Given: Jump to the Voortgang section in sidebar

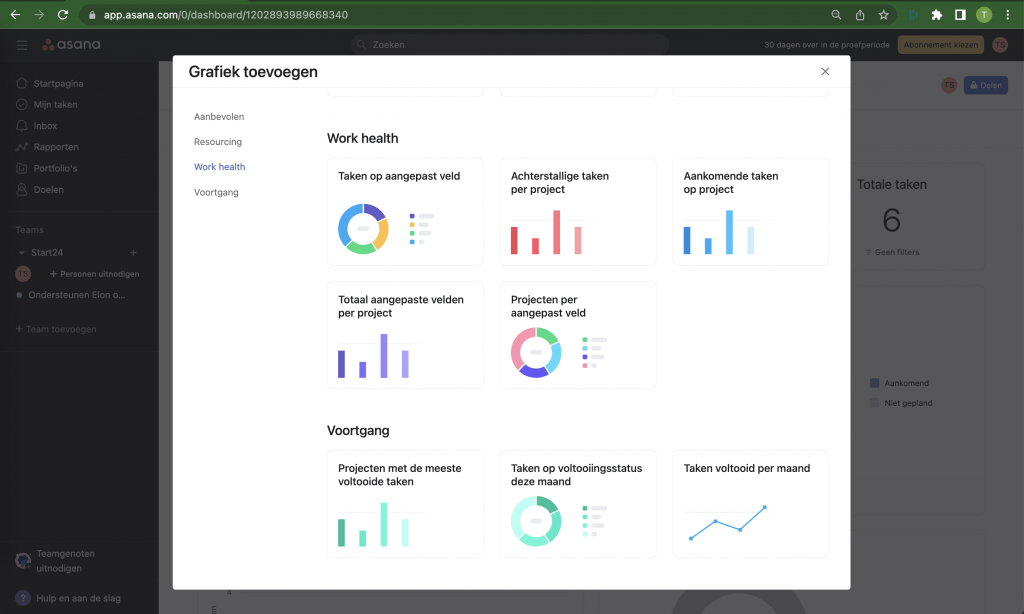Looking at the screenshot, I should tap(216, 192).
